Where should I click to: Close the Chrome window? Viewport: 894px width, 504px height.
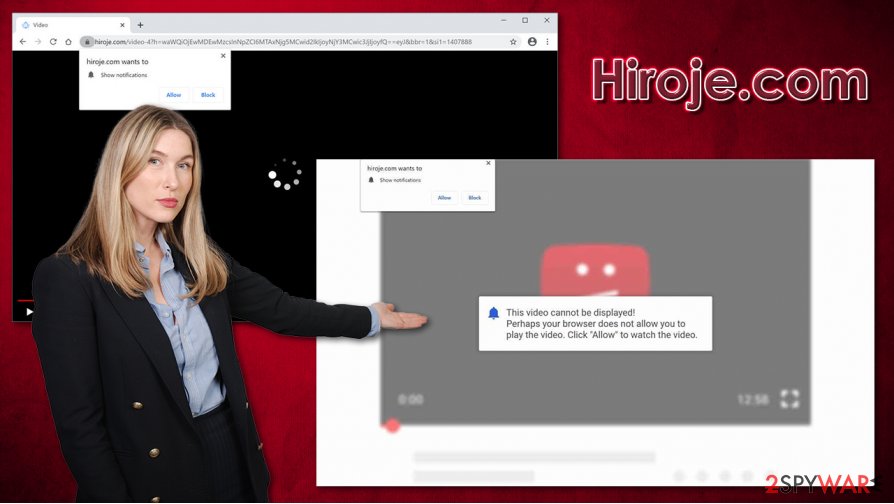(x=547, y=21)
